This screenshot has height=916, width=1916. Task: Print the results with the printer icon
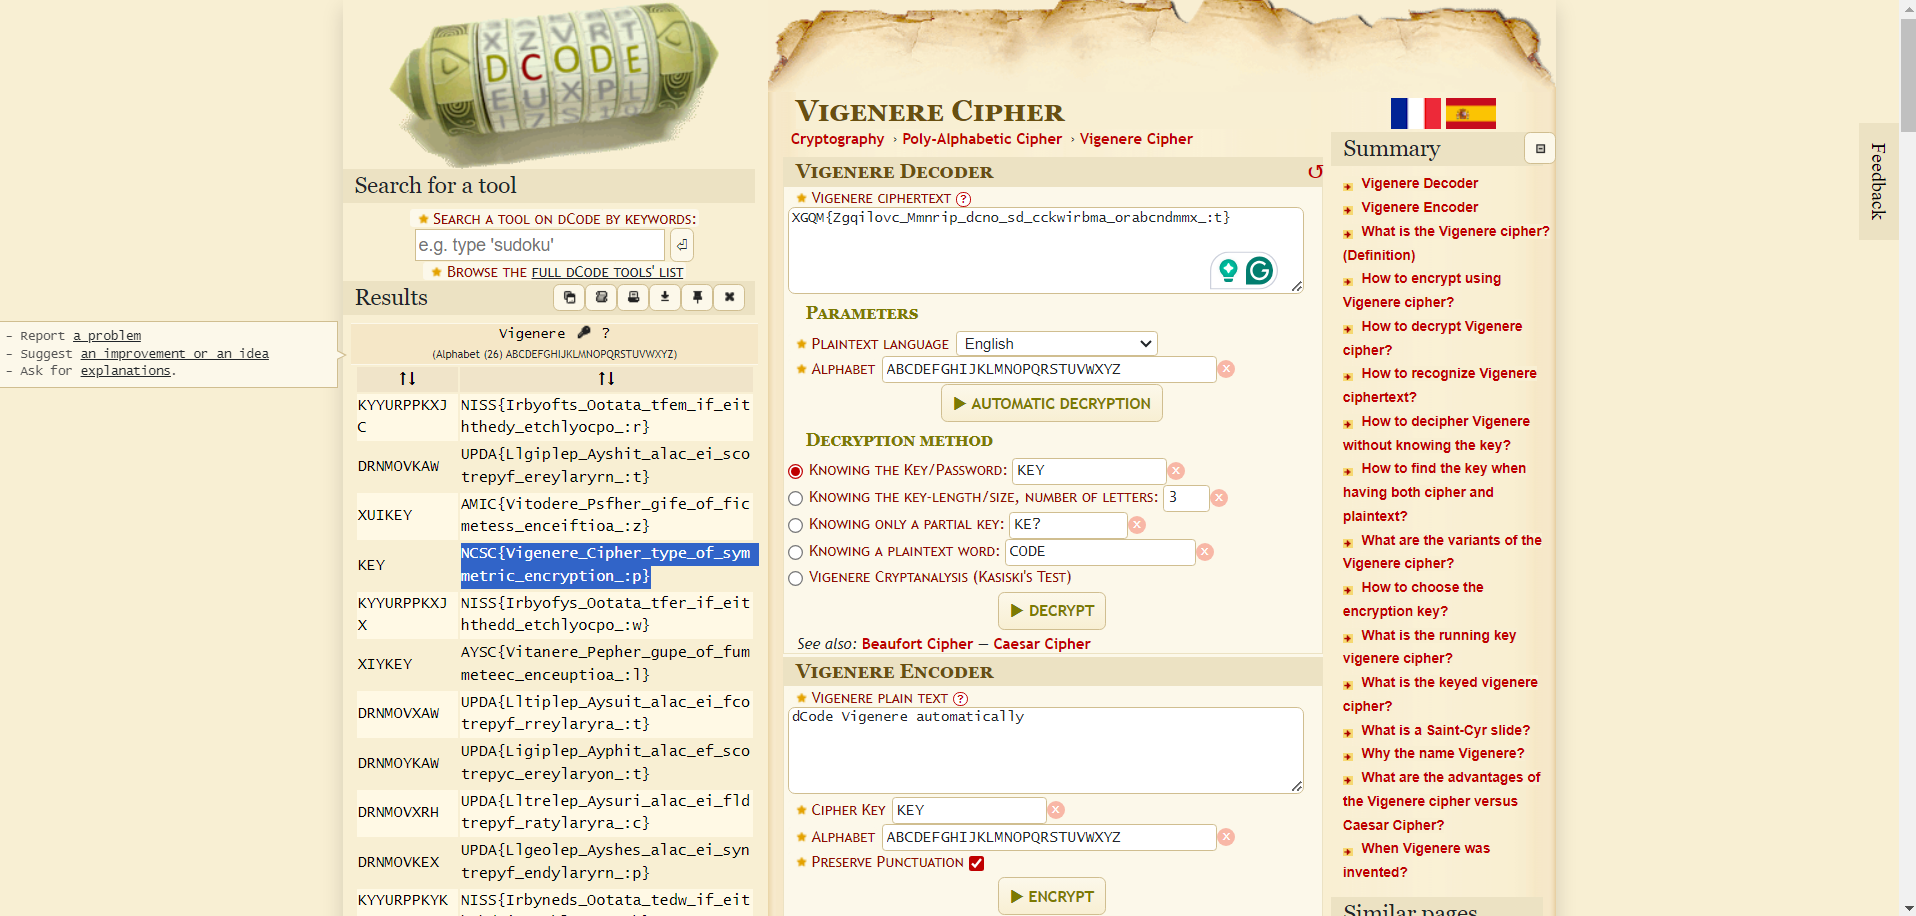coord(633,297)
